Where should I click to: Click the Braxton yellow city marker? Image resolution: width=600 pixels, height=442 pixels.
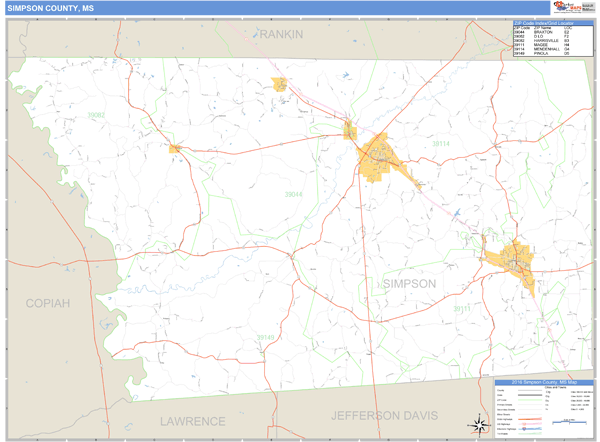coord(280,85)
